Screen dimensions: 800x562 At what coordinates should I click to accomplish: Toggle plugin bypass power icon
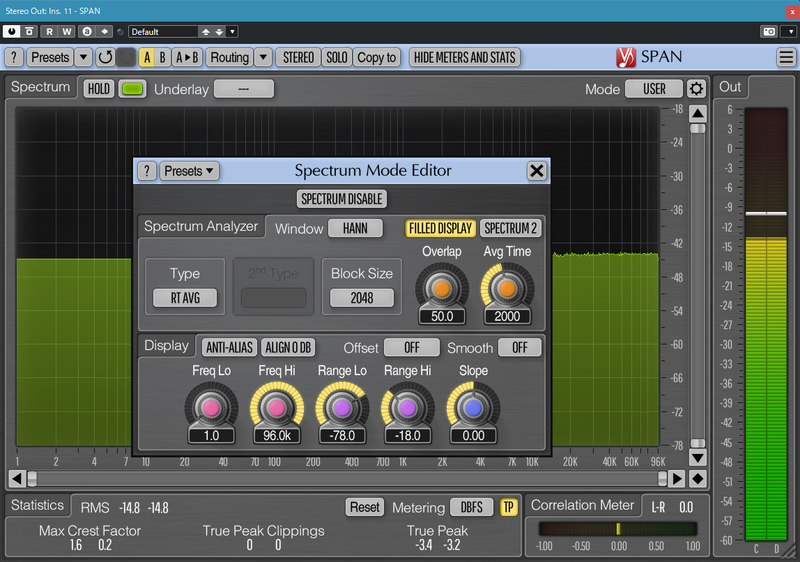(11, 32)
